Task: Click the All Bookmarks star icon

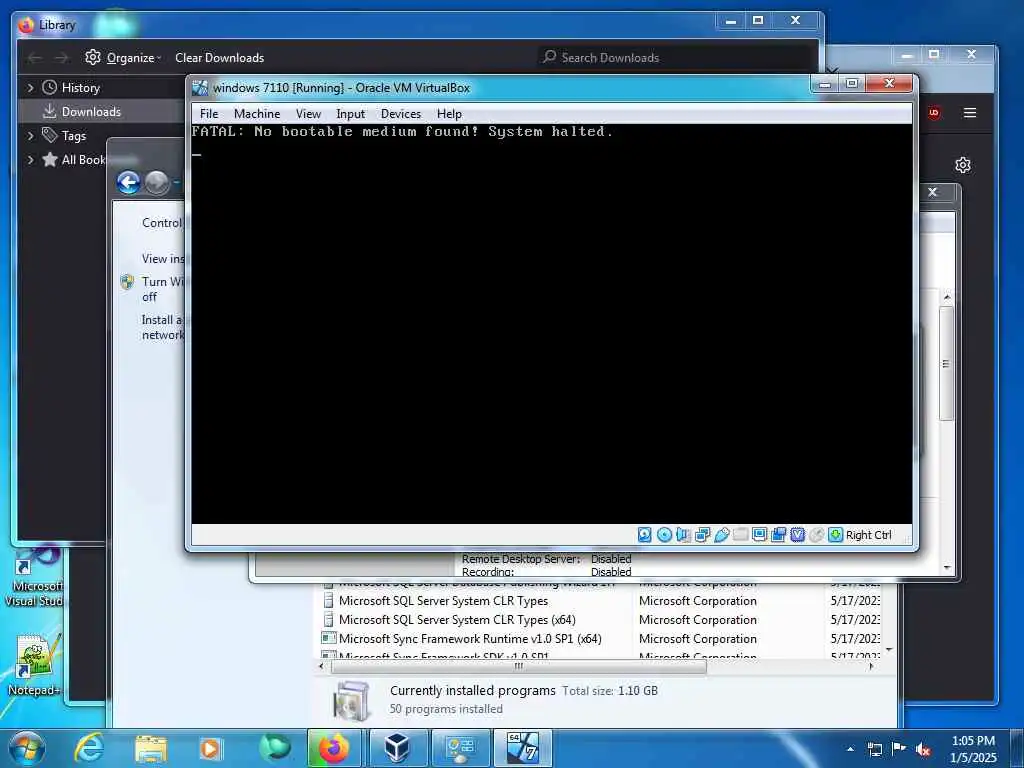Action: point(50,159)
